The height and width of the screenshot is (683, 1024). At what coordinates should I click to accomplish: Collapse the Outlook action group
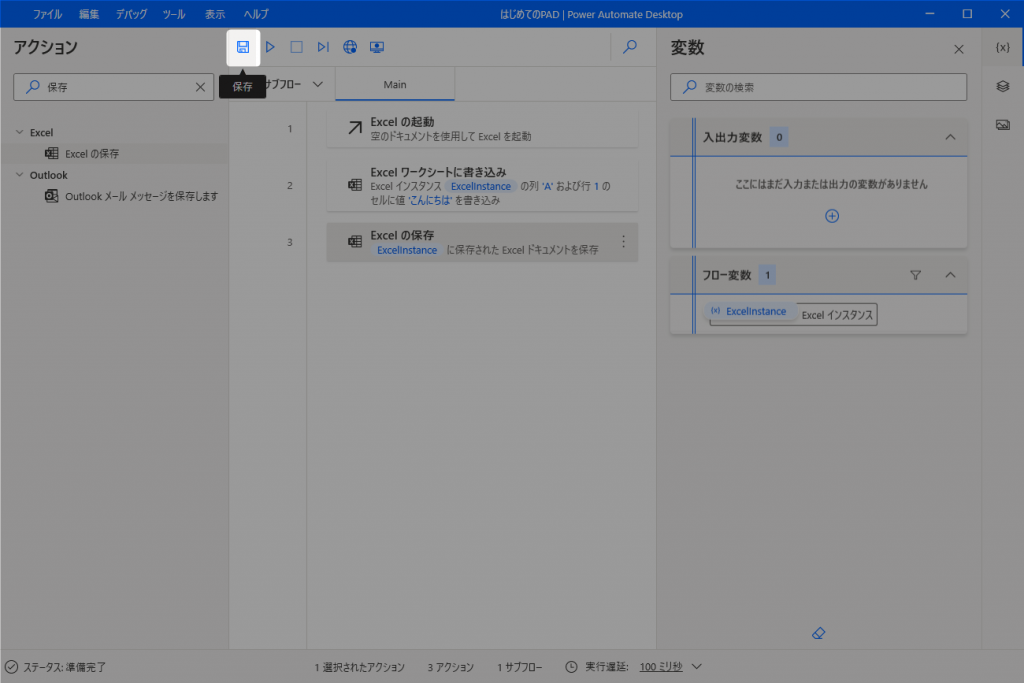(x=20, y=175)
